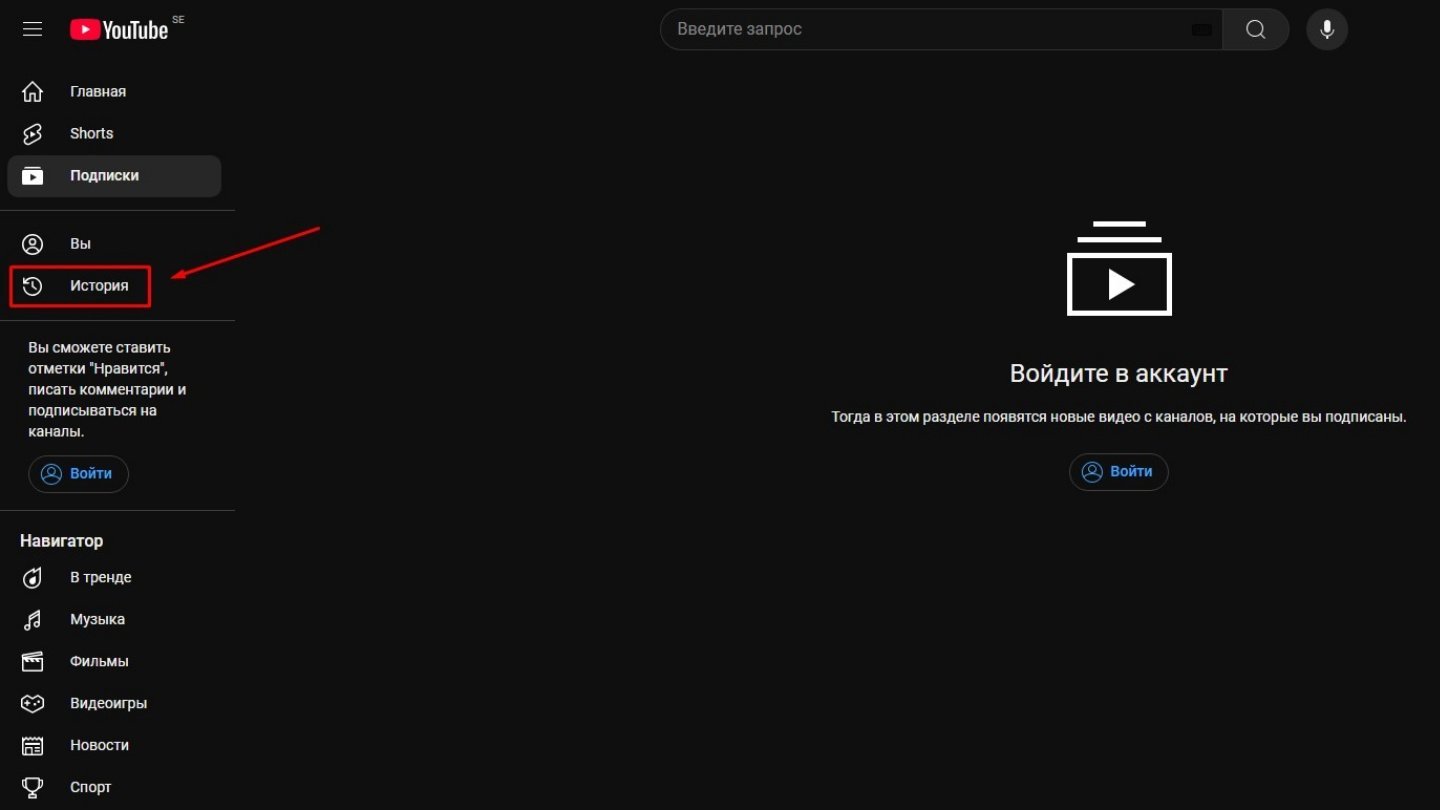Click the large subscriptions play icon
The image size is (1440, 810).
1119,268
